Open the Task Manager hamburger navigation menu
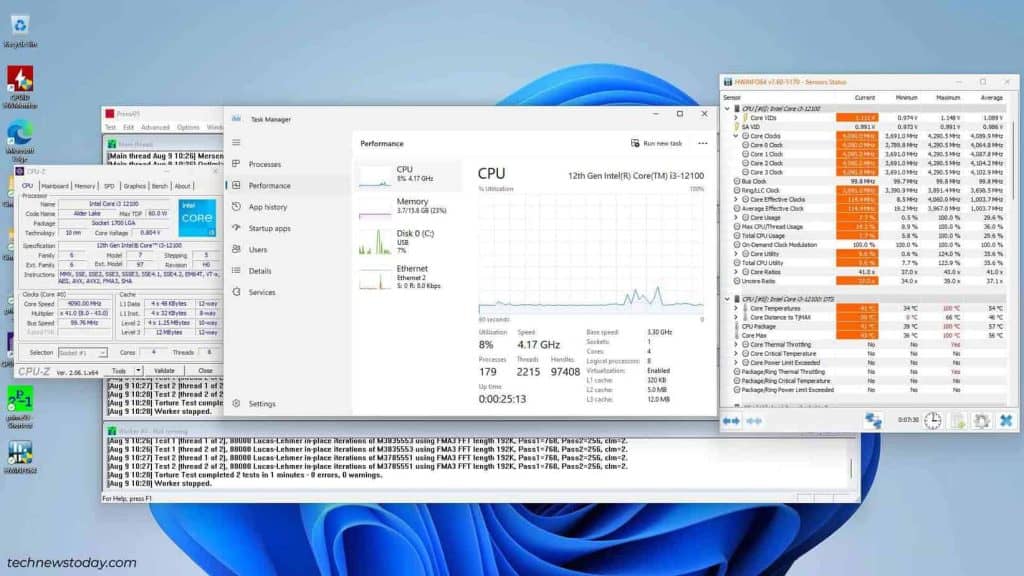This screenshot has width=1024, height=576. click(236, 143)
